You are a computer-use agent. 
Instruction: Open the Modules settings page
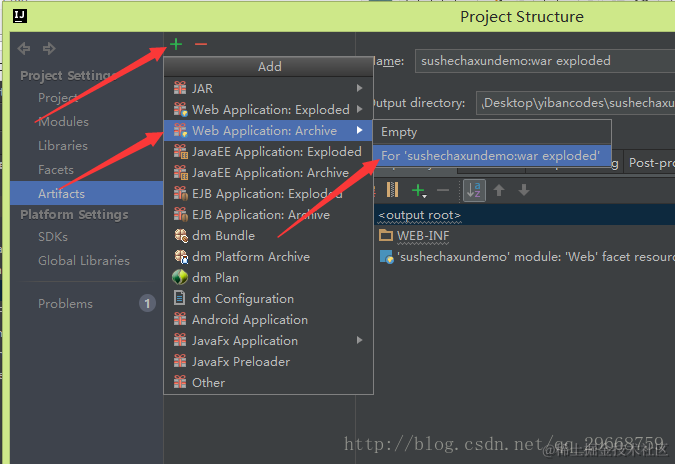(x=63, y=121)
